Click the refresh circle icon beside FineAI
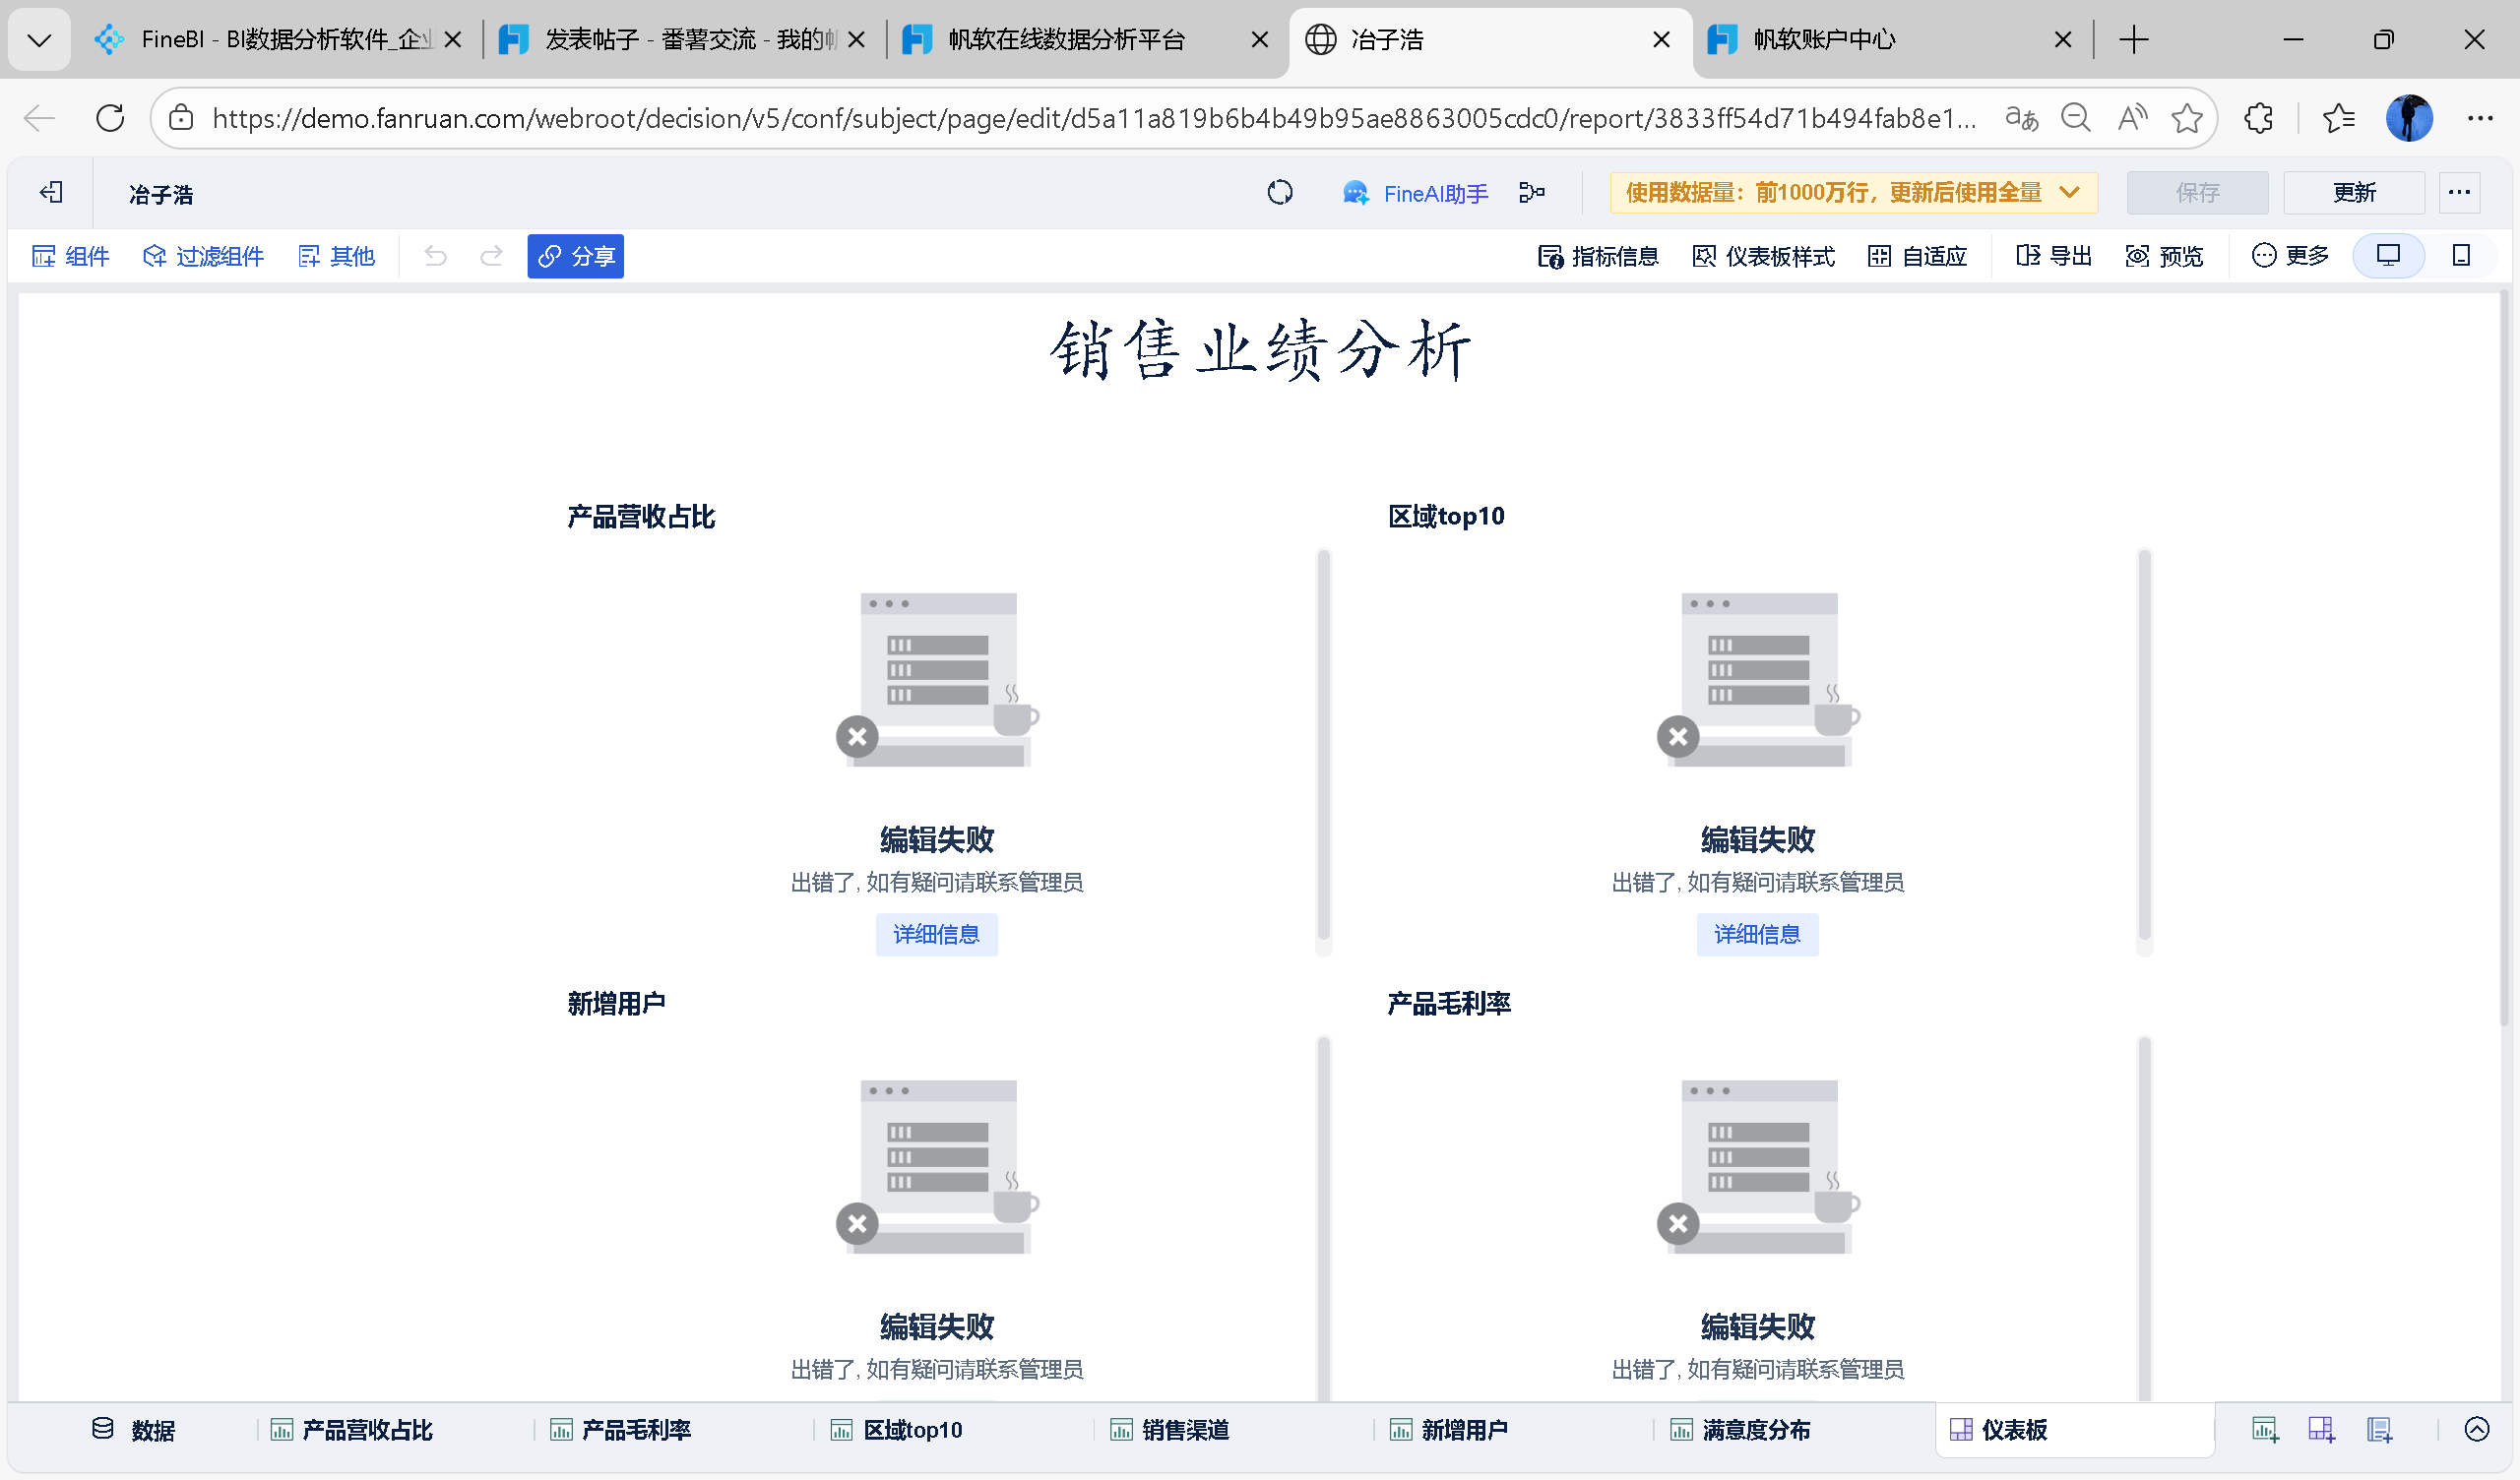This screenshot has height=1480, width=2520. tap(1279, 192)
